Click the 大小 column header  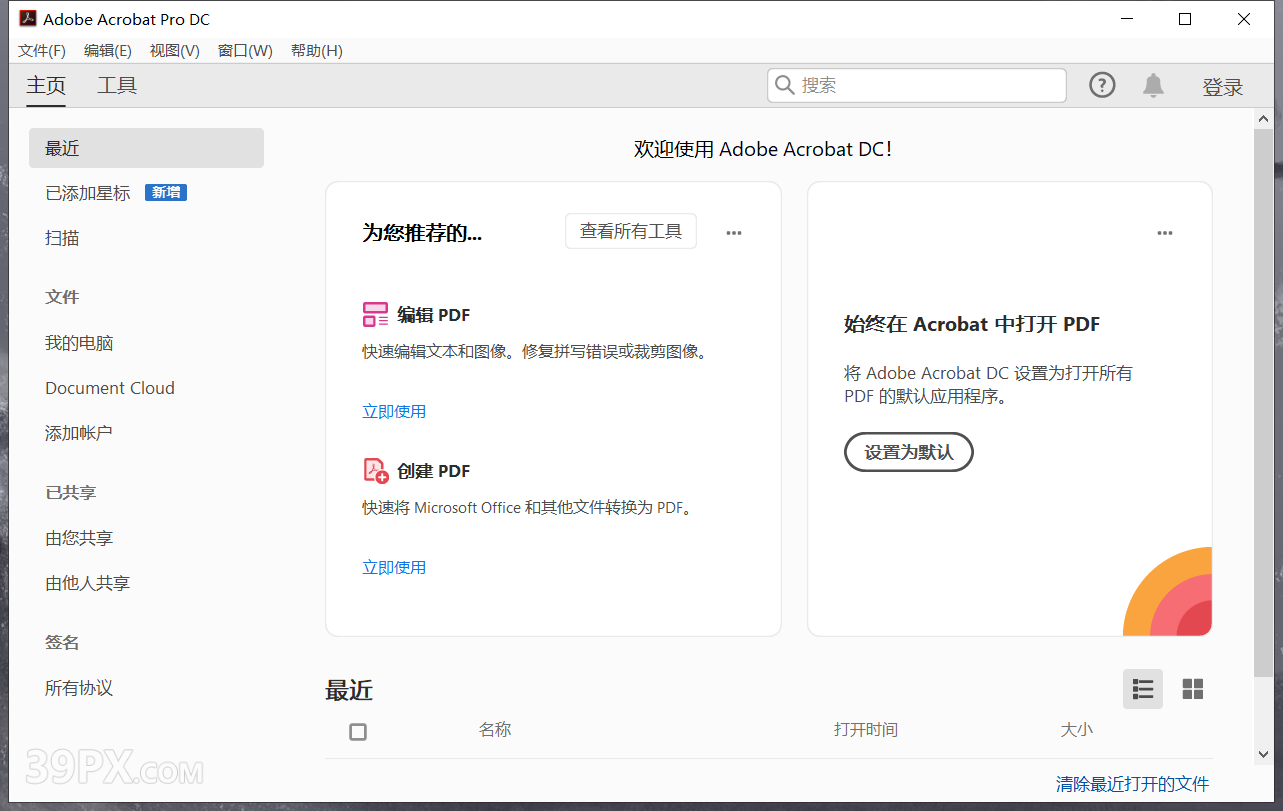coord(1077,730)
